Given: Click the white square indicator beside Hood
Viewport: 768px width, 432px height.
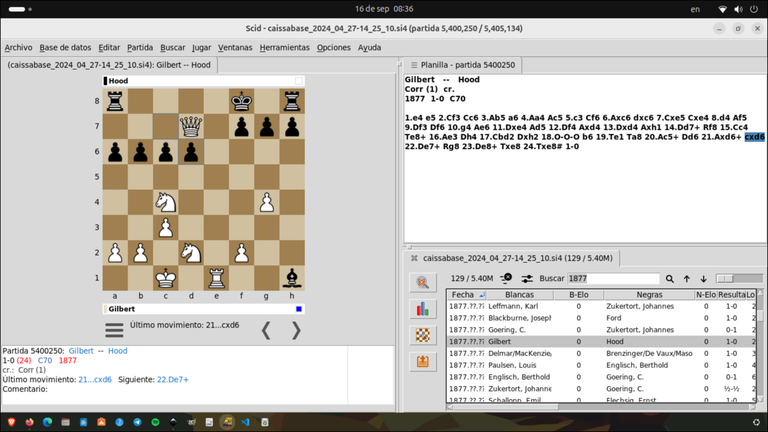Looking at the screenshot, I should 299,81.
